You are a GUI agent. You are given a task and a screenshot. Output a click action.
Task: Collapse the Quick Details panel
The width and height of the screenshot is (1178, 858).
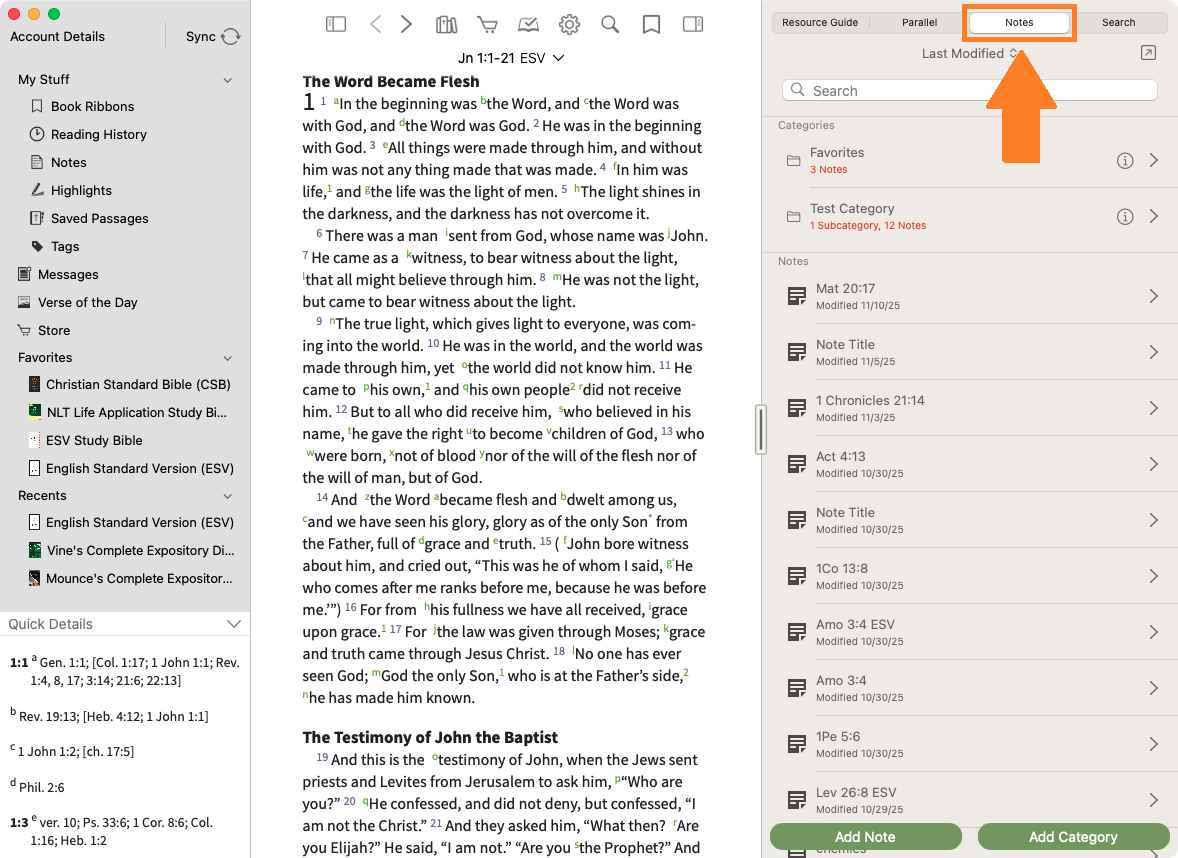[x=234, y=624]
